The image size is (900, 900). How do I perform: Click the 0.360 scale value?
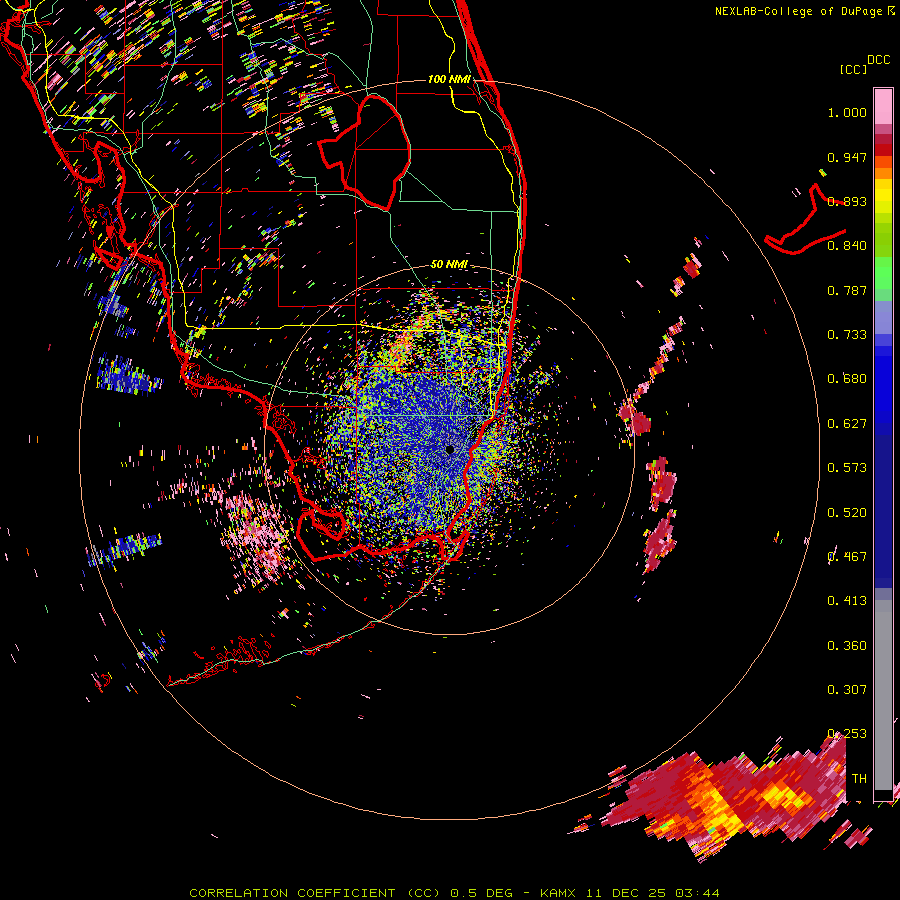[x=847, y=646]
